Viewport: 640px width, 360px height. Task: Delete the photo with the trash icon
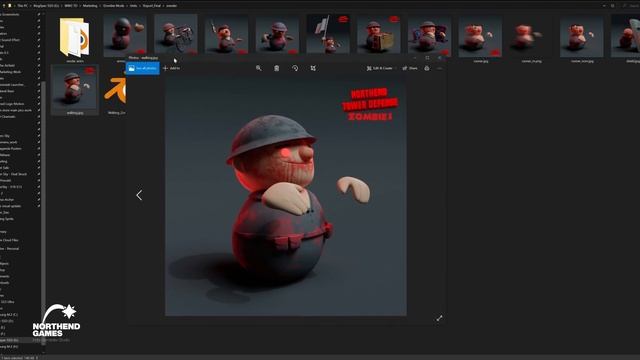[277, 68]
